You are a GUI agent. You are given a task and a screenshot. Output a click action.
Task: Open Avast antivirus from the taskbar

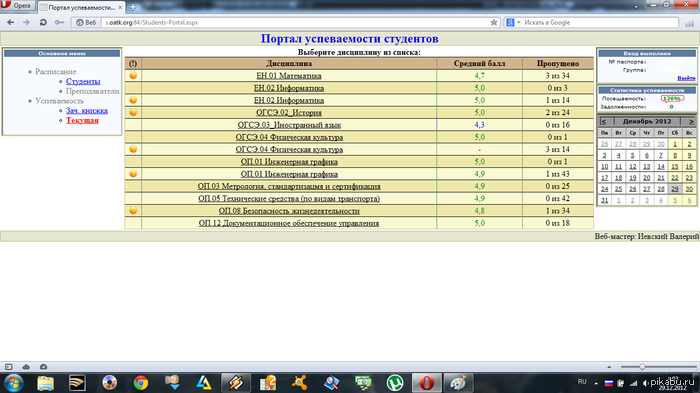click(300, 383)
